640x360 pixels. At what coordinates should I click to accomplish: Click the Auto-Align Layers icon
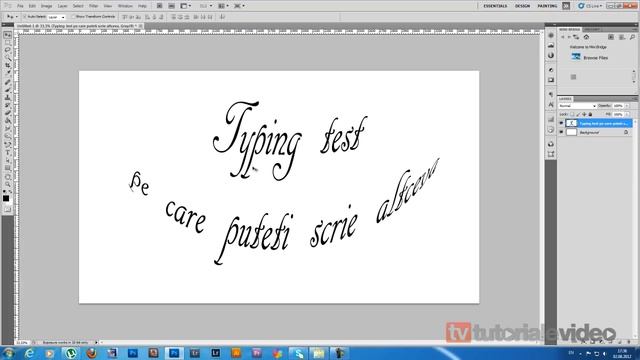[x=222, y=17]
